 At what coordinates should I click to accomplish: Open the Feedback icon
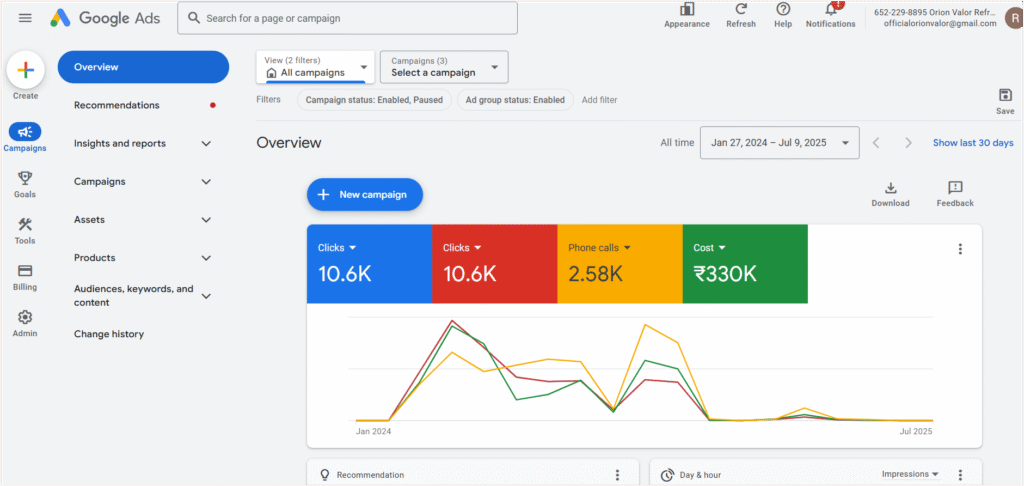point(955,188)
